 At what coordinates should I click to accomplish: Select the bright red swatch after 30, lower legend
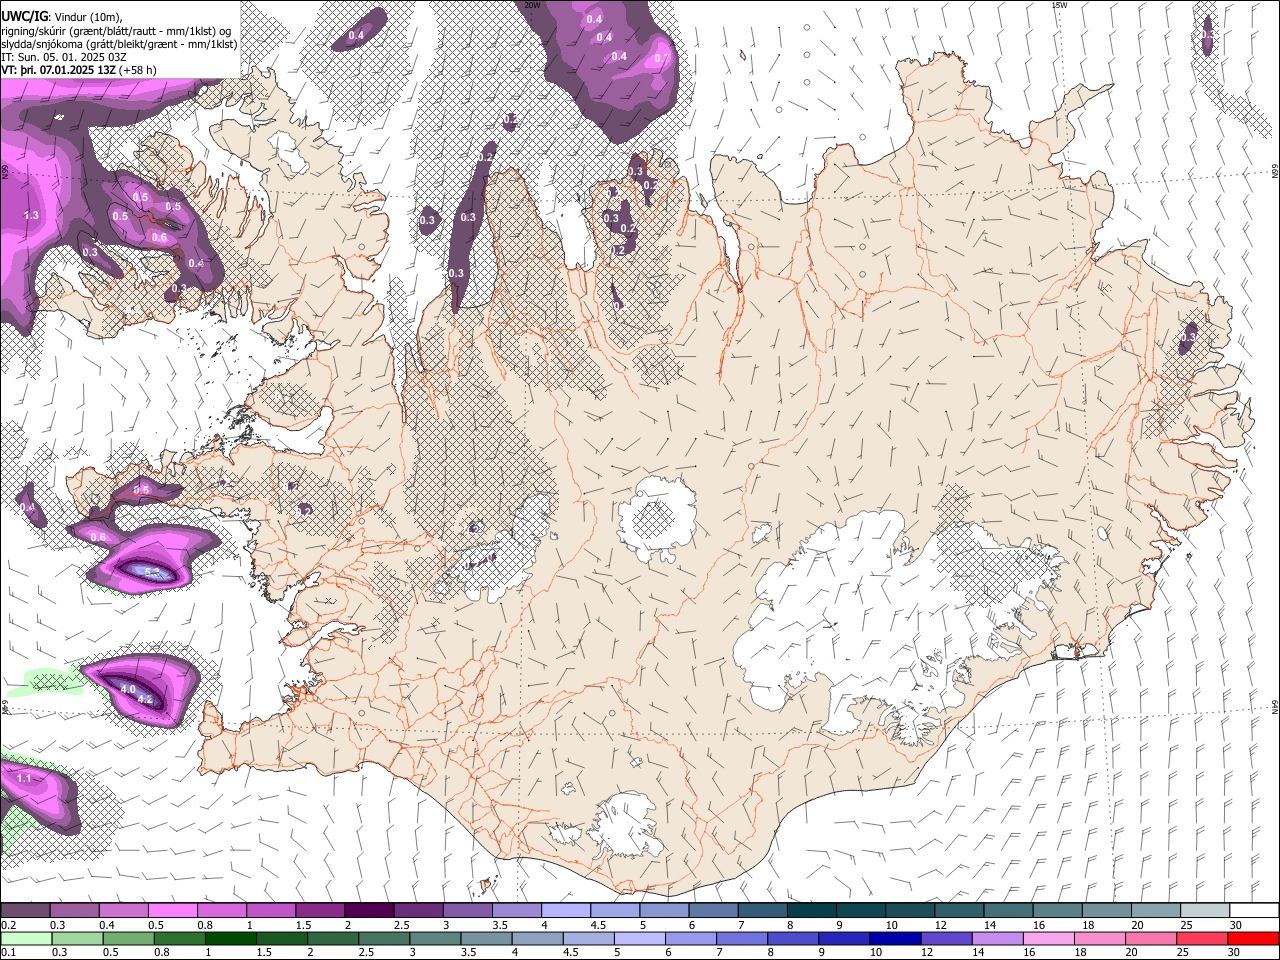tap(1253, 939)
